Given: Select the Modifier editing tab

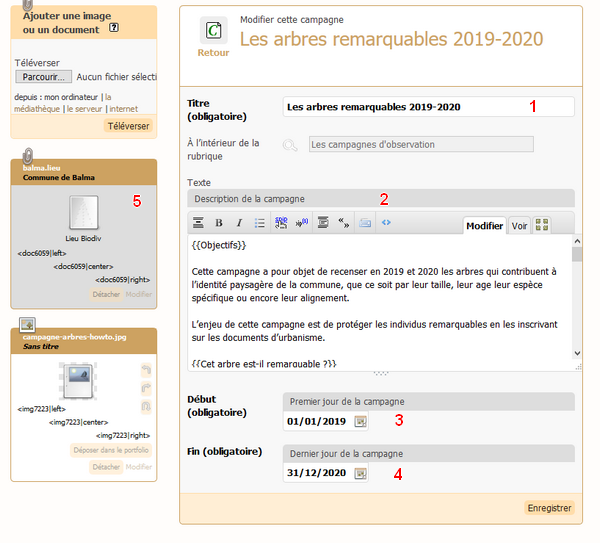Looking at the screenshot, I should [x=485, y=226].
